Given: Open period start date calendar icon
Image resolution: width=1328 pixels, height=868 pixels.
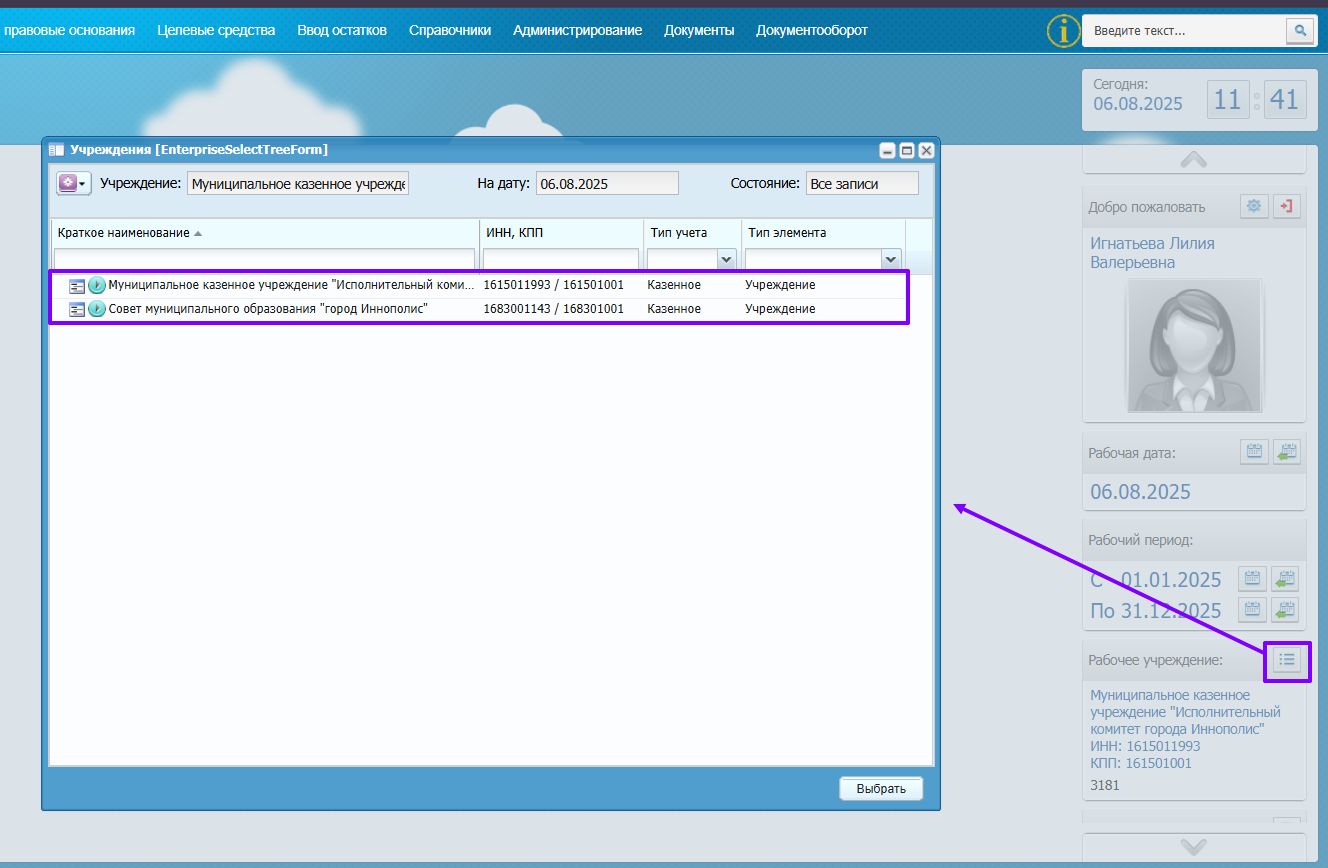Looking at the screenshot, I should tap(1252, 578).
